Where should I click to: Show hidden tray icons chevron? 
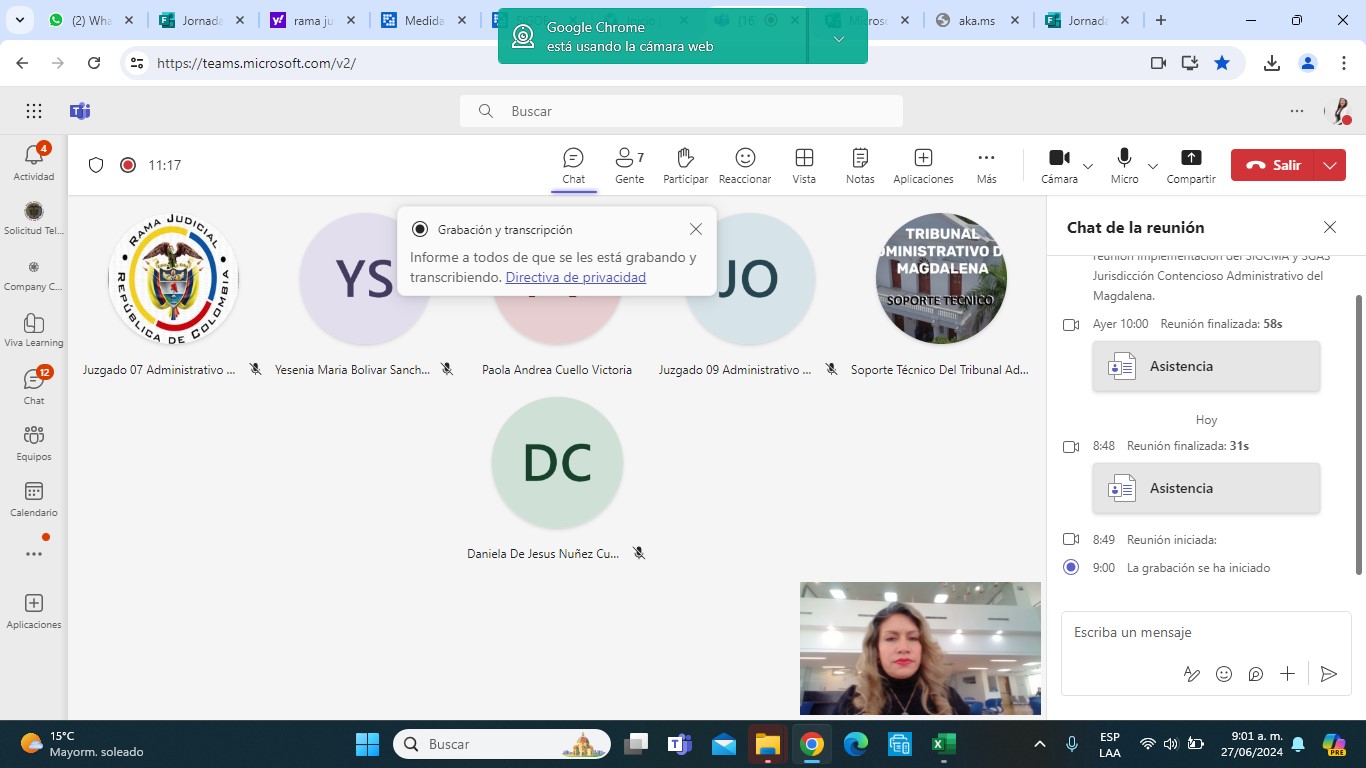click(x=1039, y=744)
